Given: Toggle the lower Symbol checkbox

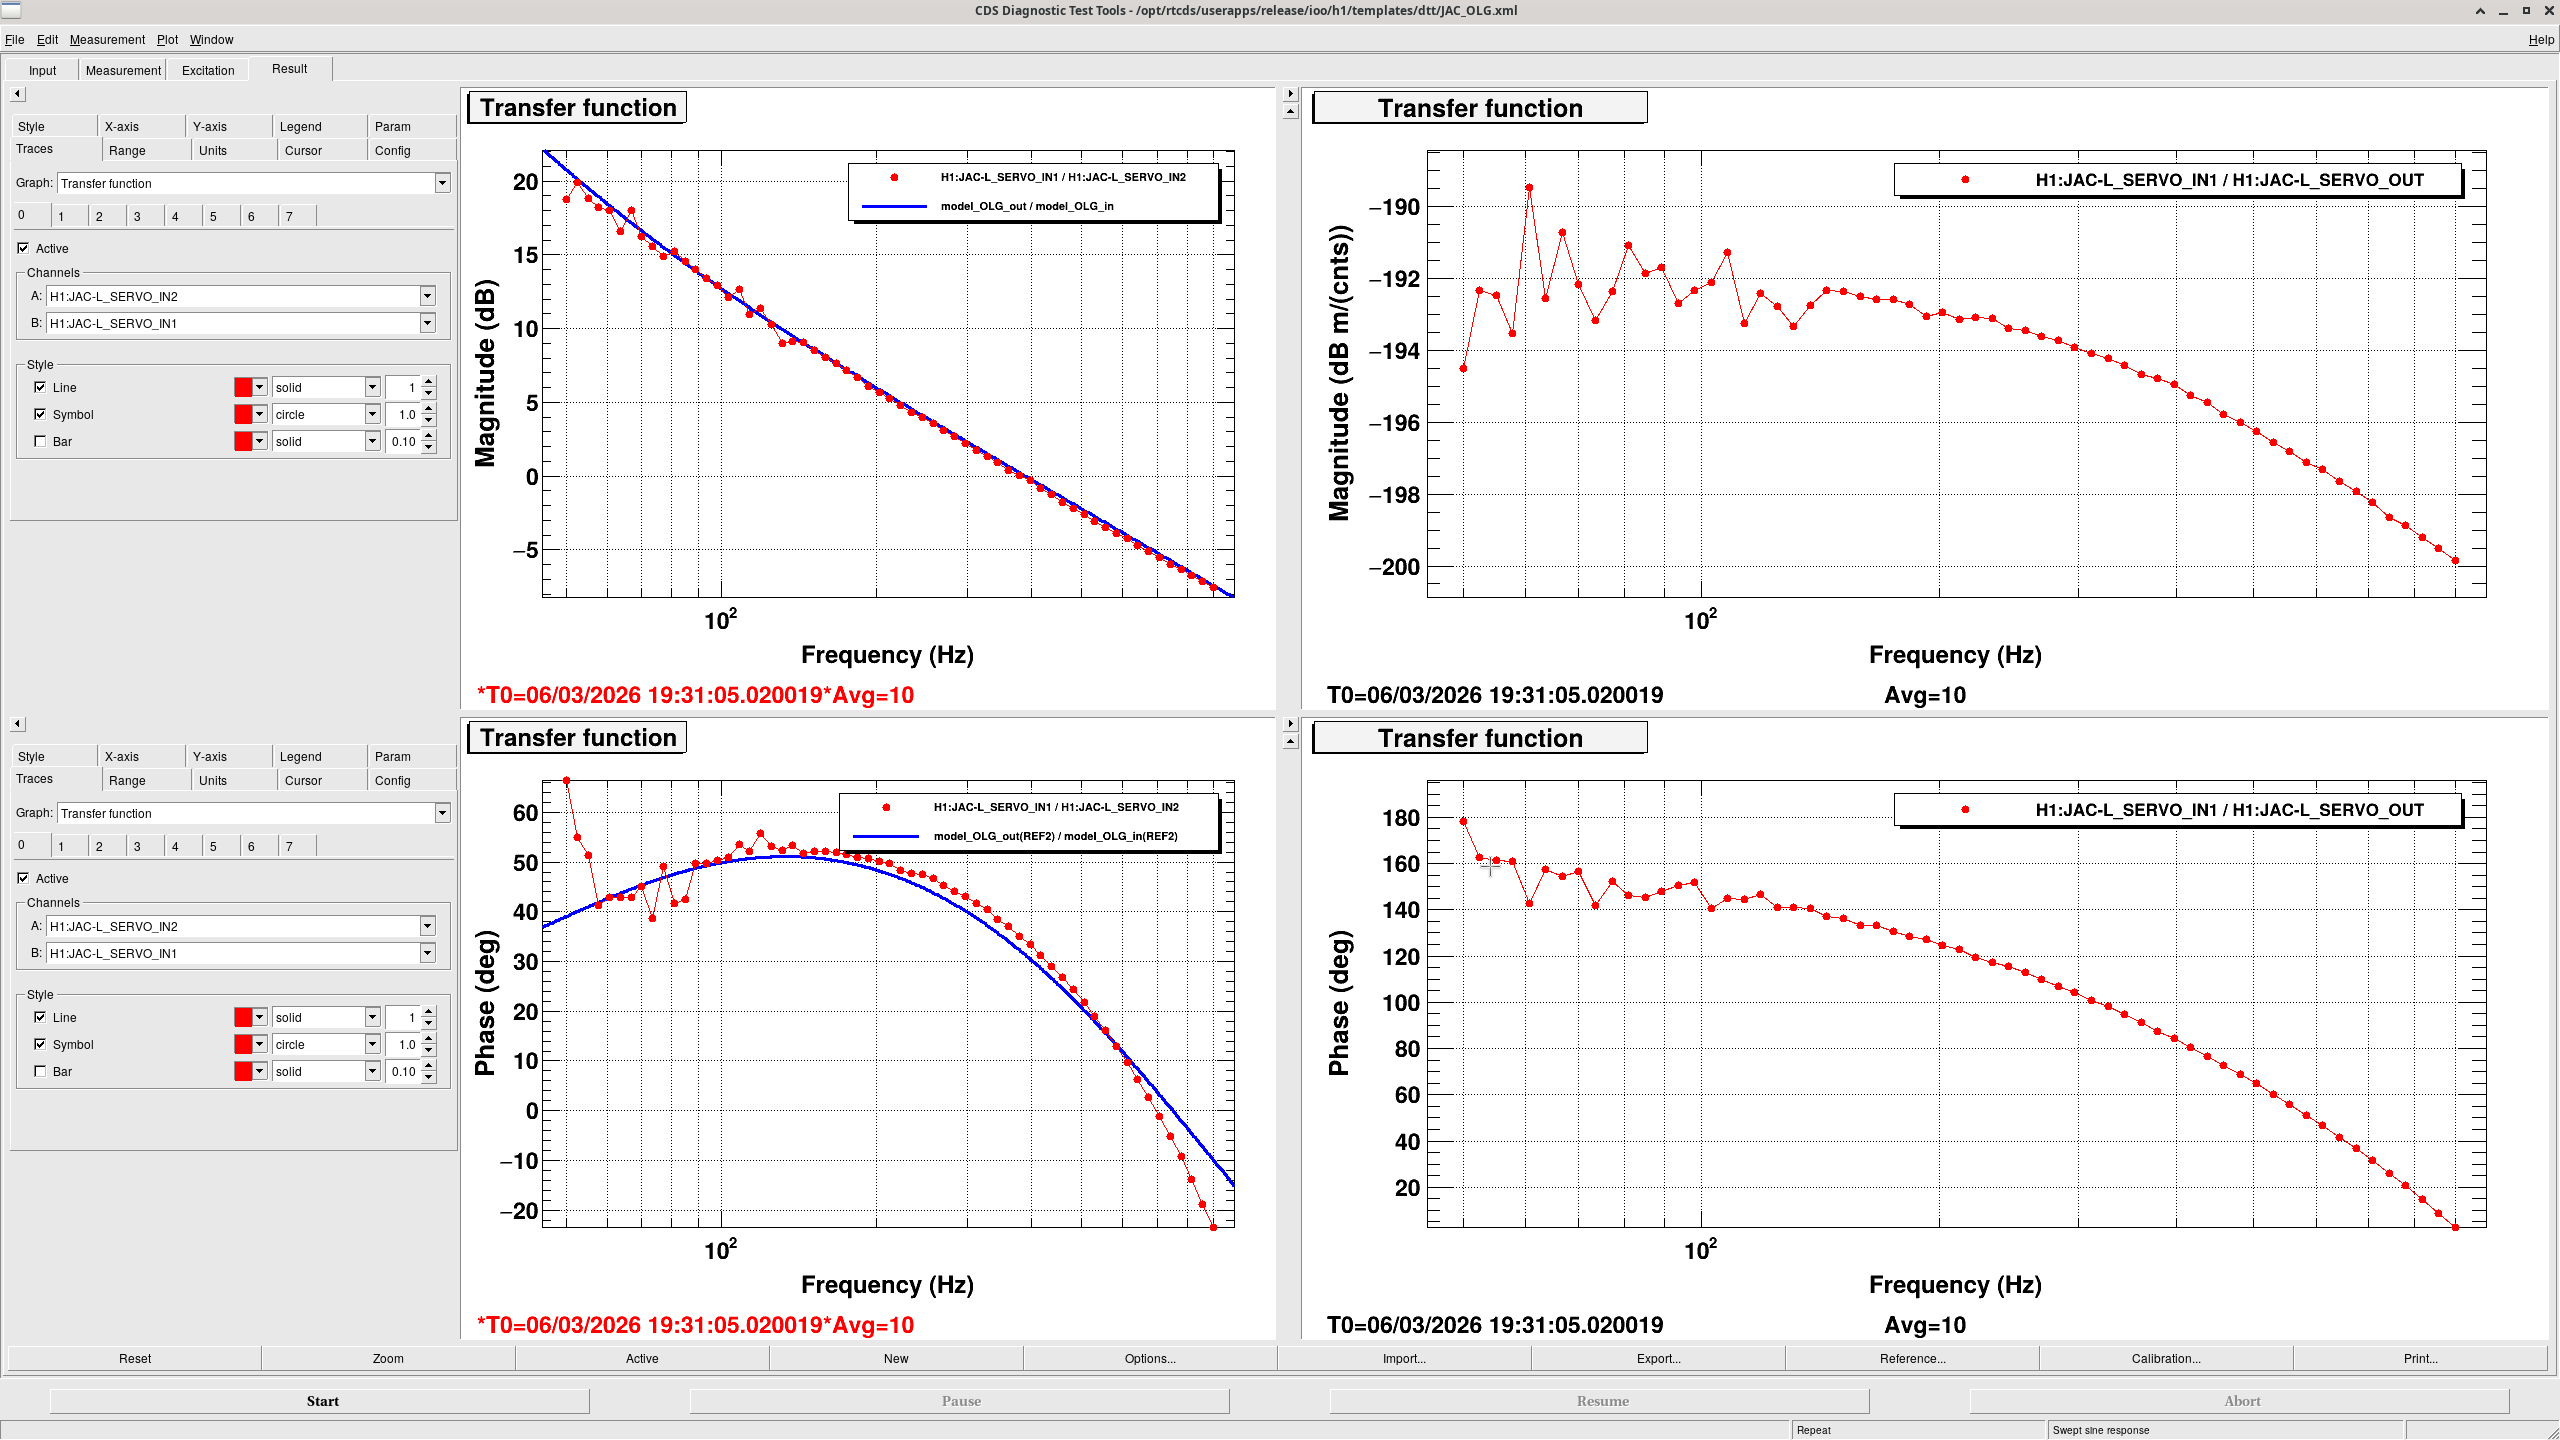Looking at the screenshot, I should pos(40,1044).
